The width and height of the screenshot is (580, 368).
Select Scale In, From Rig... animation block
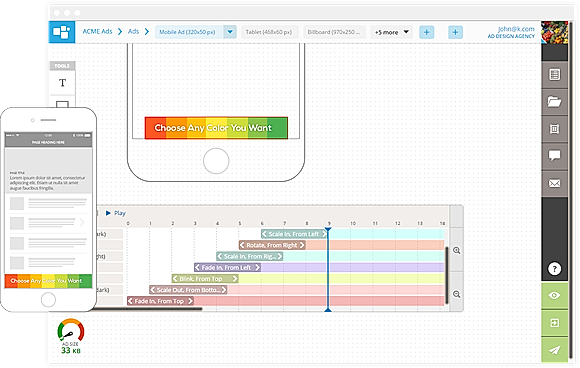250,256
